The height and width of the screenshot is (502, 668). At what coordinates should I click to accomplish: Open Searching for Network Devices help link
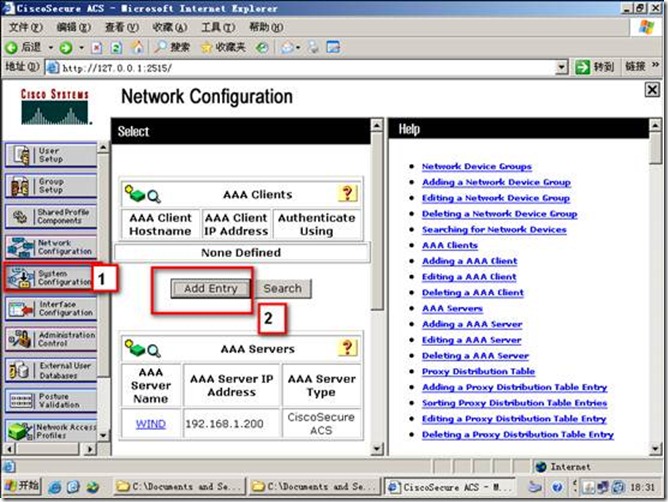[x=494, y=229]
